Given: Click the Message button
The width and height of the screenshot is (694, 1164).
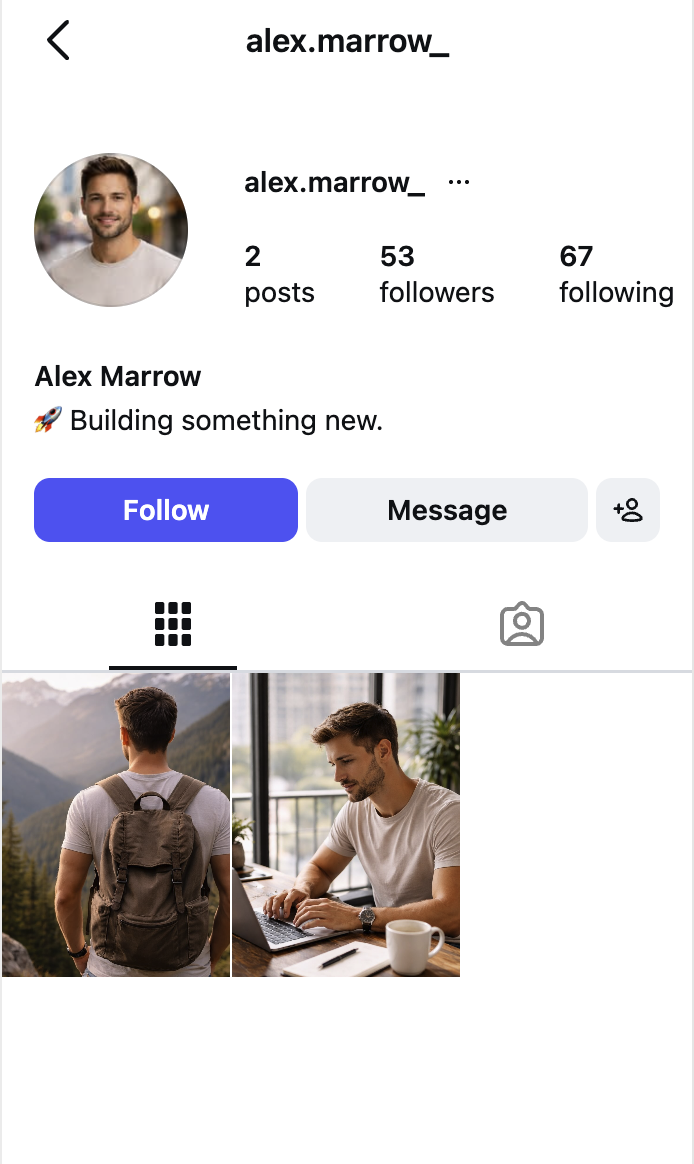Looking at the screenshot, I should [447, 510].
